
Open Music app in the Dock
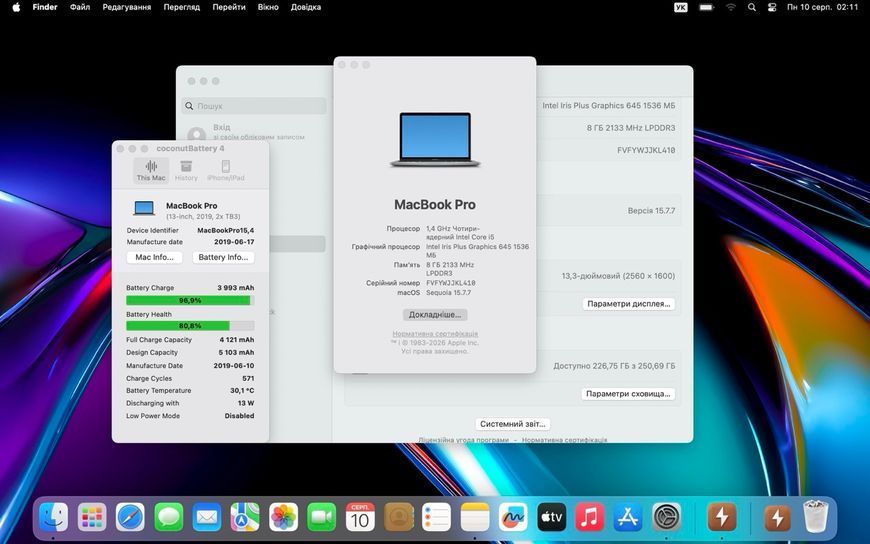(590, 517)
